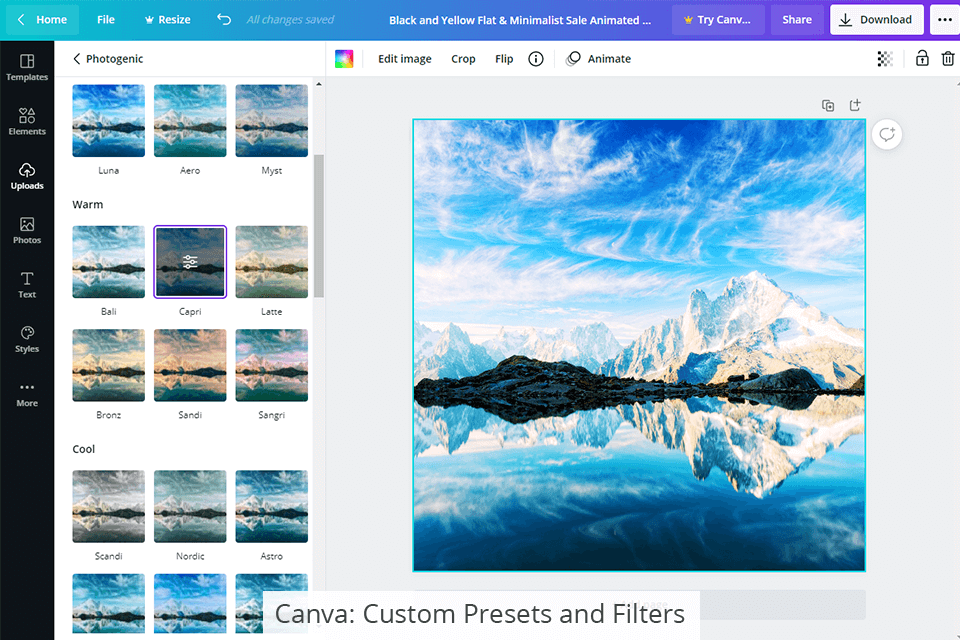This screenshot has width=960, height=640.
Task: Click Edit image in toolbar
Action: 405,59
